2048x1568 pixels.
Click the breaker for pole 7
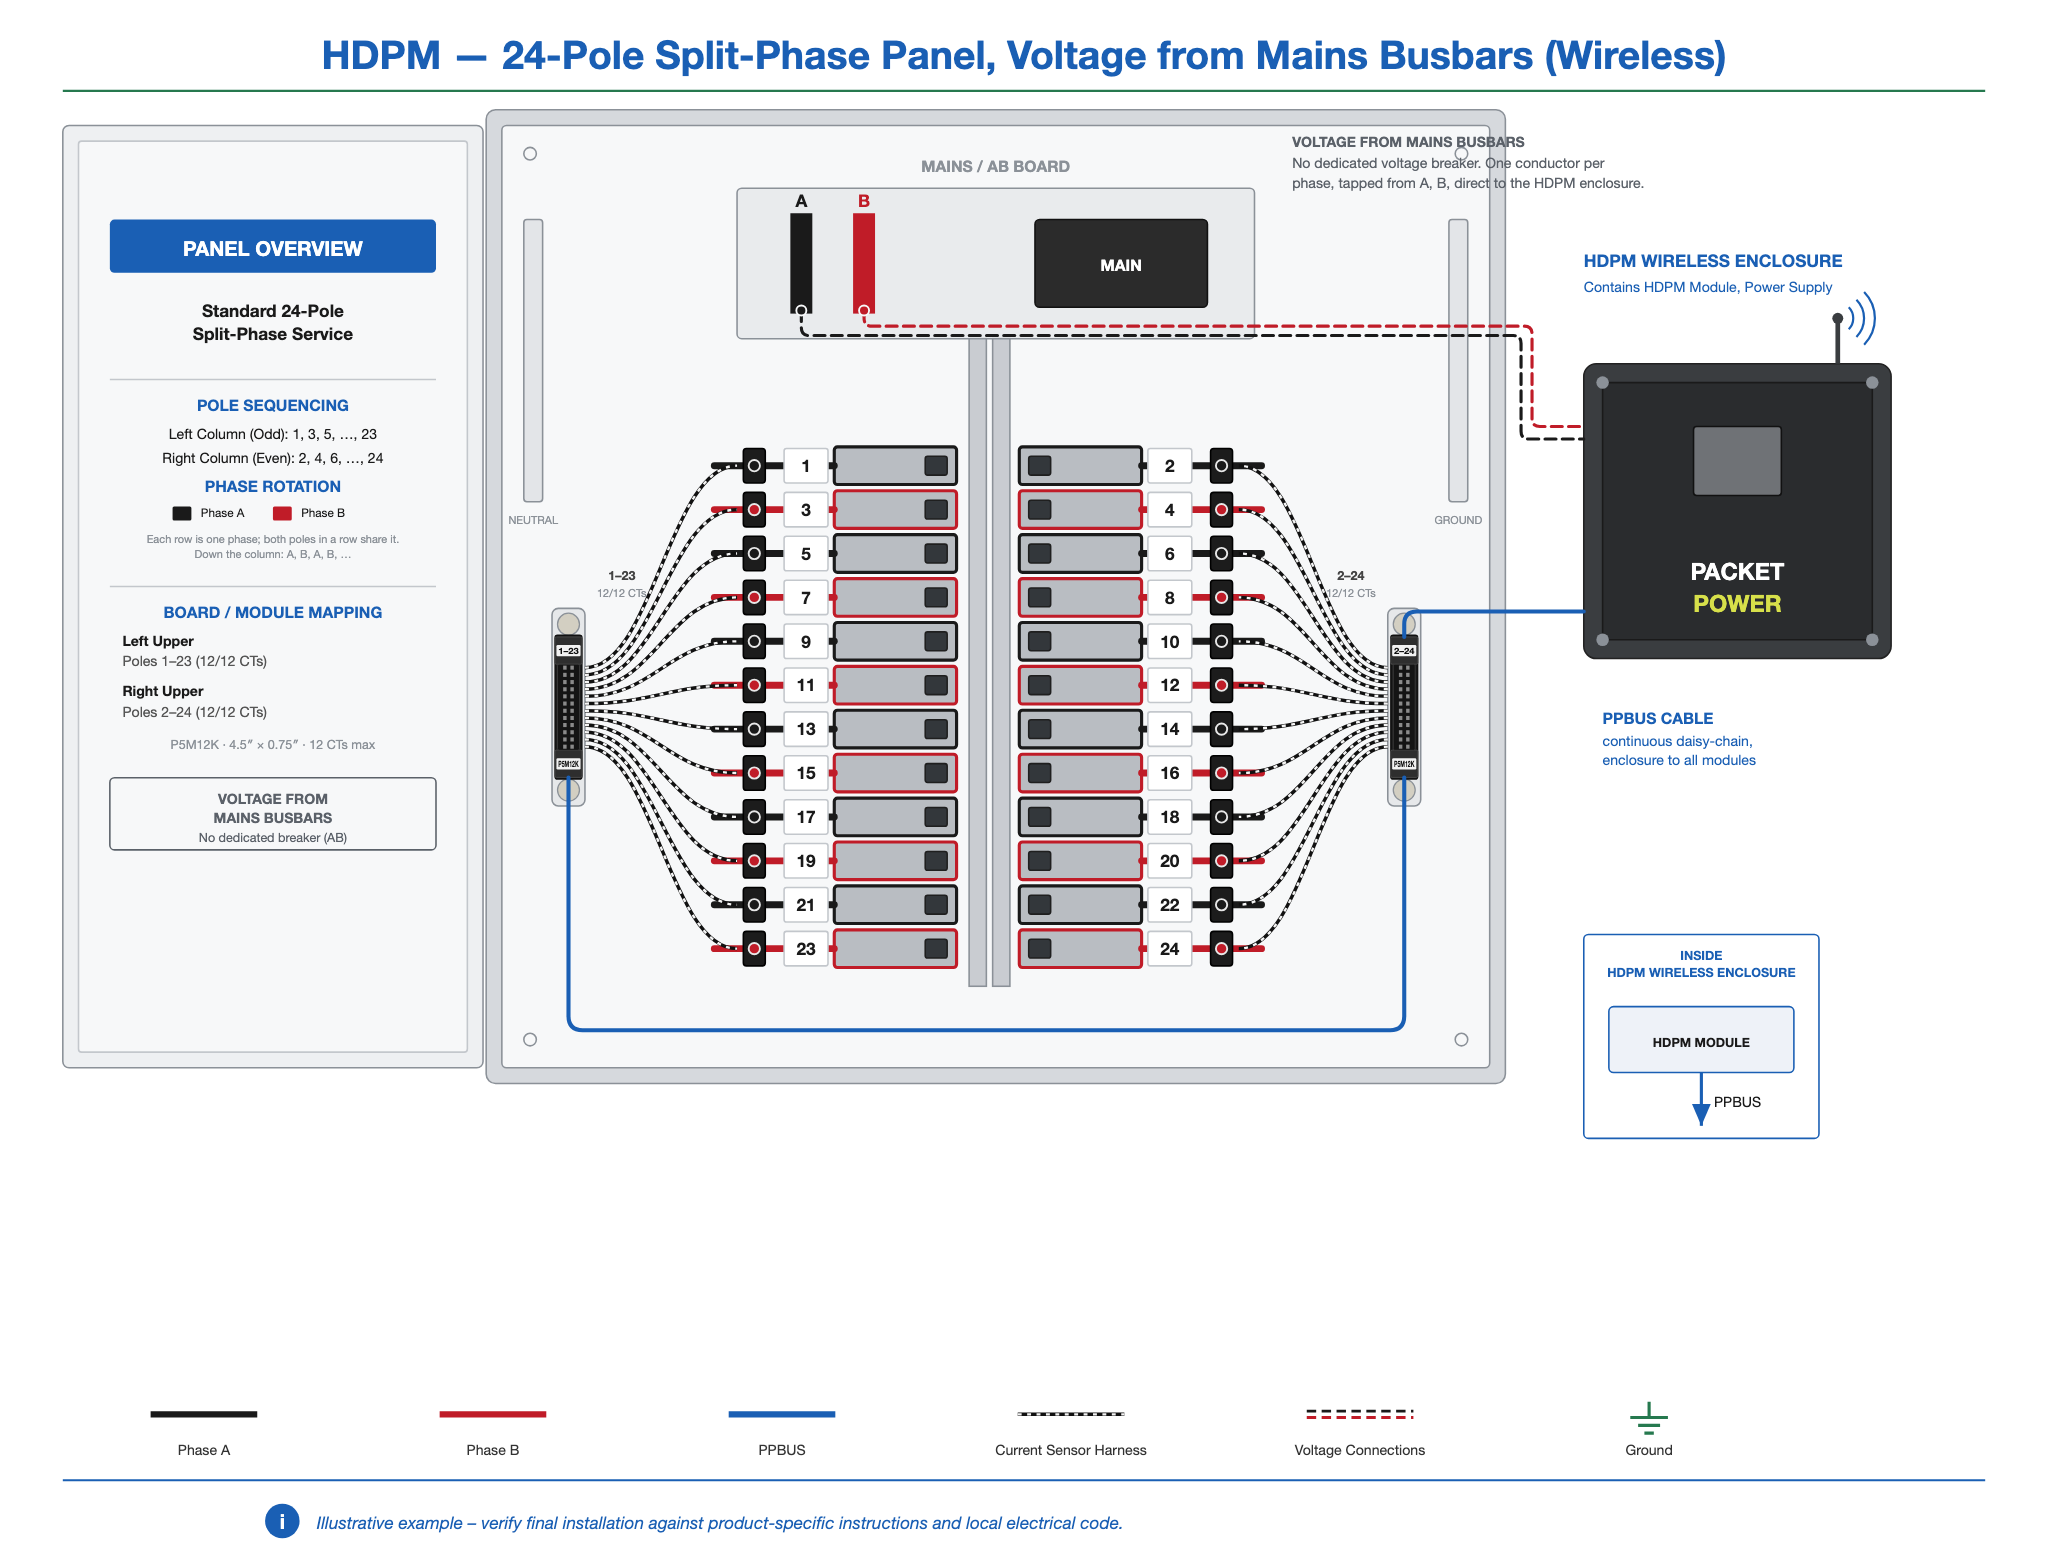tap(895, 597)
